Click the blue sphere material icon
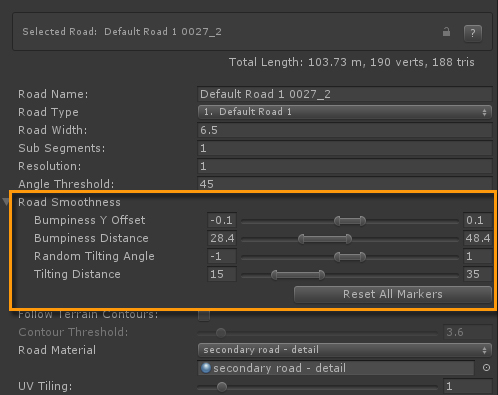Image resolution: width=498 pixels, height=395 pixels. click(206, 368)
